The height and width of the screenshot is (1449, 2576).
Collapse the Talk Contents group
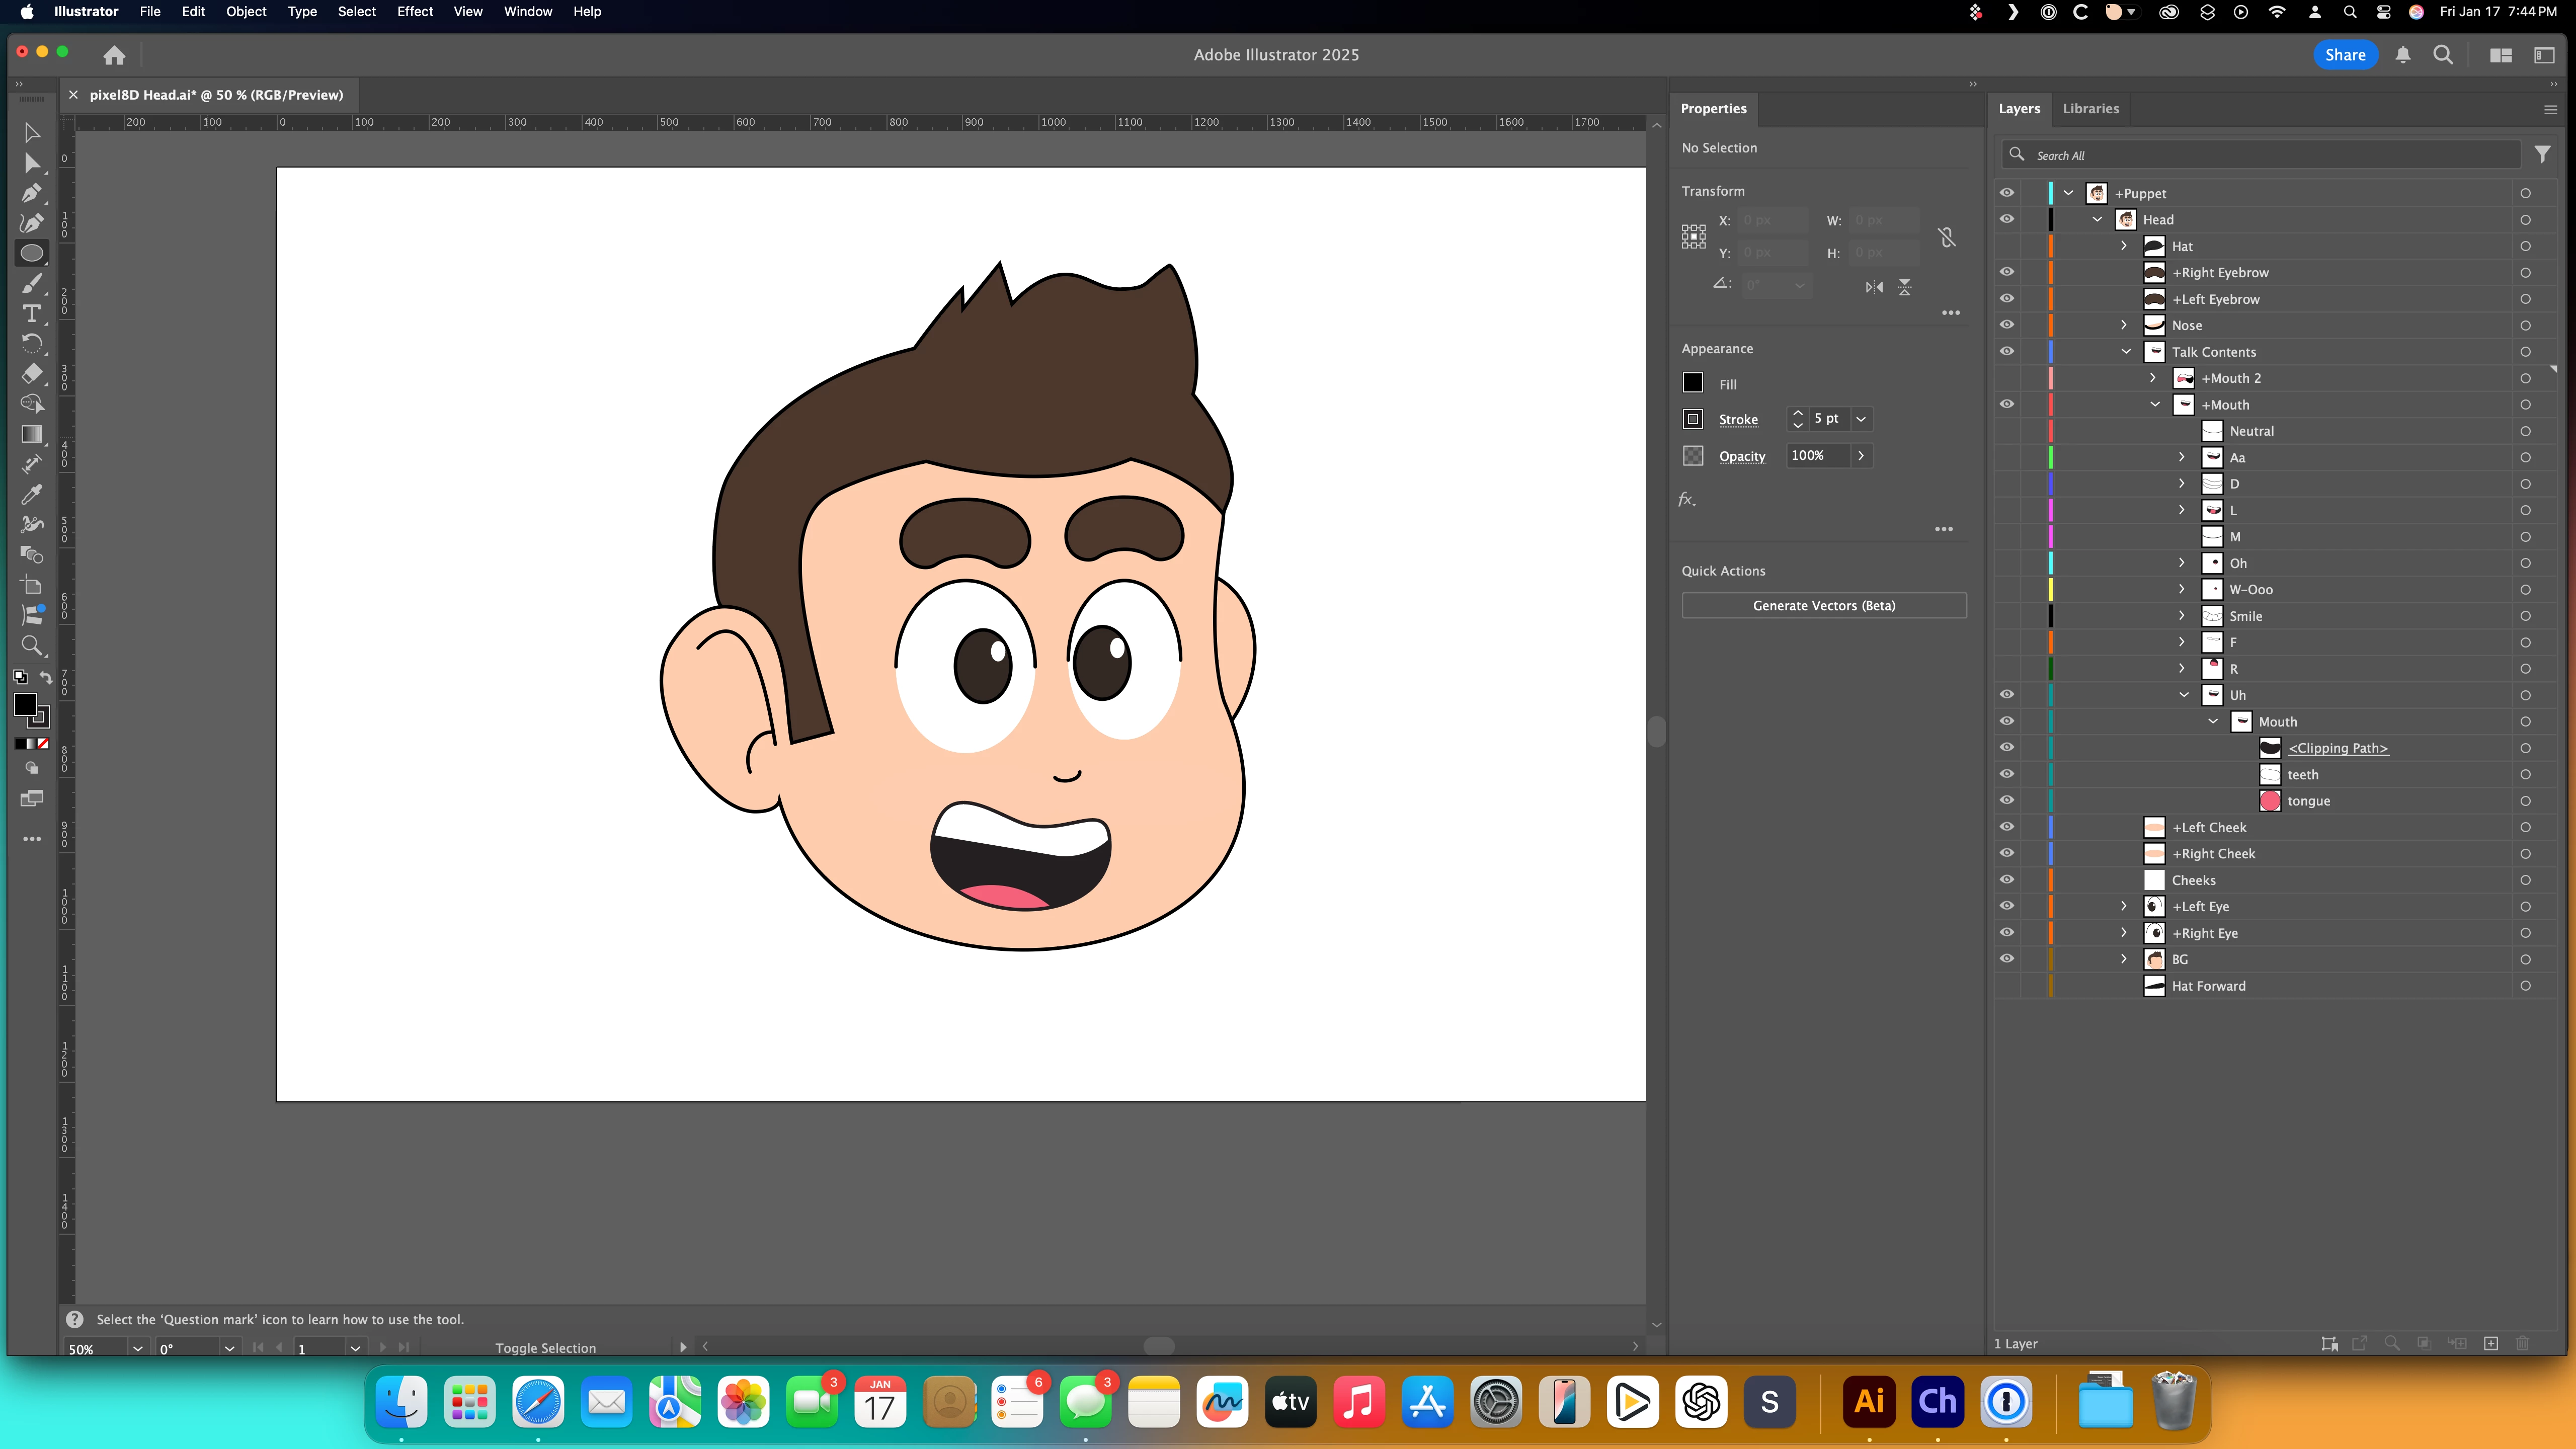pyautogui.click(x=2126, y=352)
